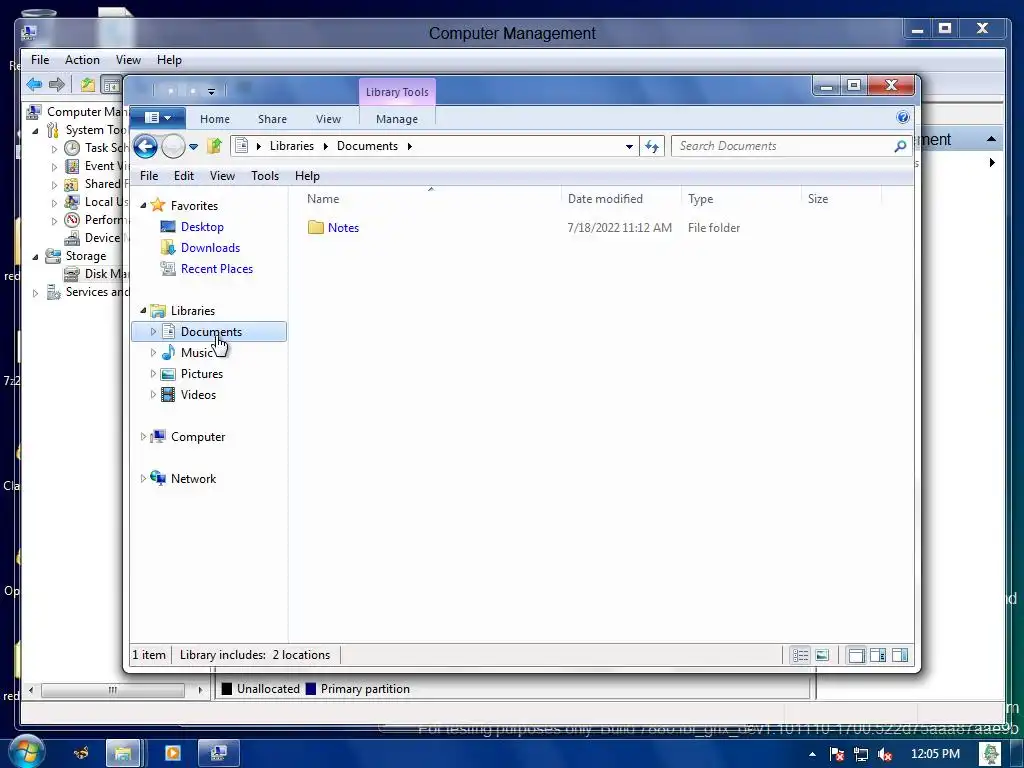Click Back arrow in Computer Management toolbar
The image size is (1024, 768).
tap(34, 84)
